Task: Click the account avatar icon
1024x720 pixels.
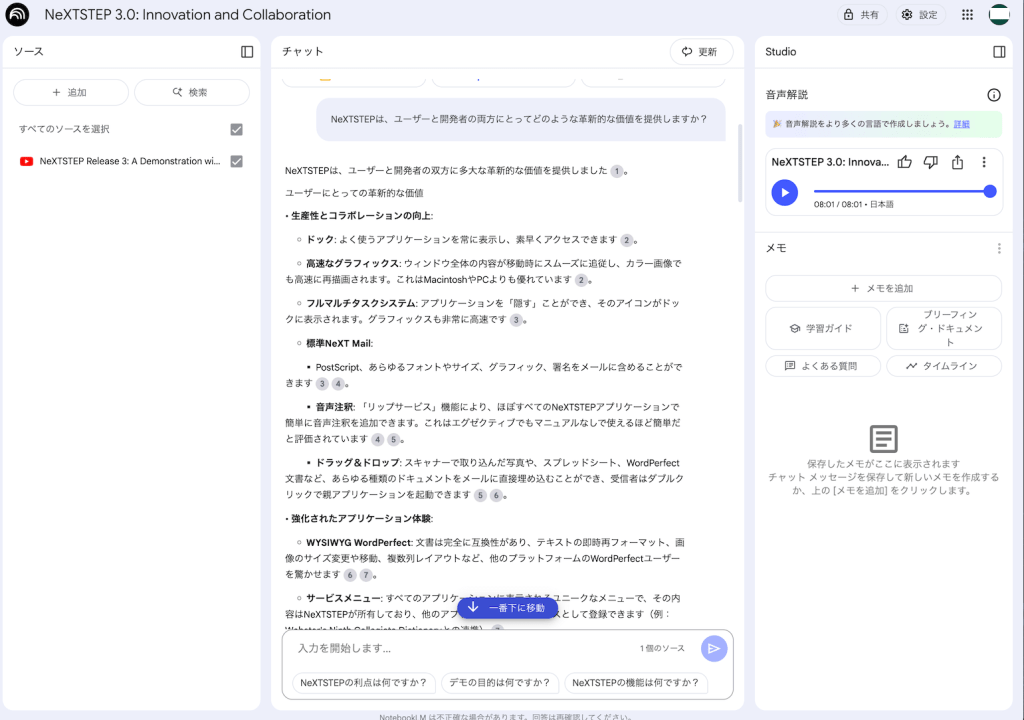Action: point(999,14)
